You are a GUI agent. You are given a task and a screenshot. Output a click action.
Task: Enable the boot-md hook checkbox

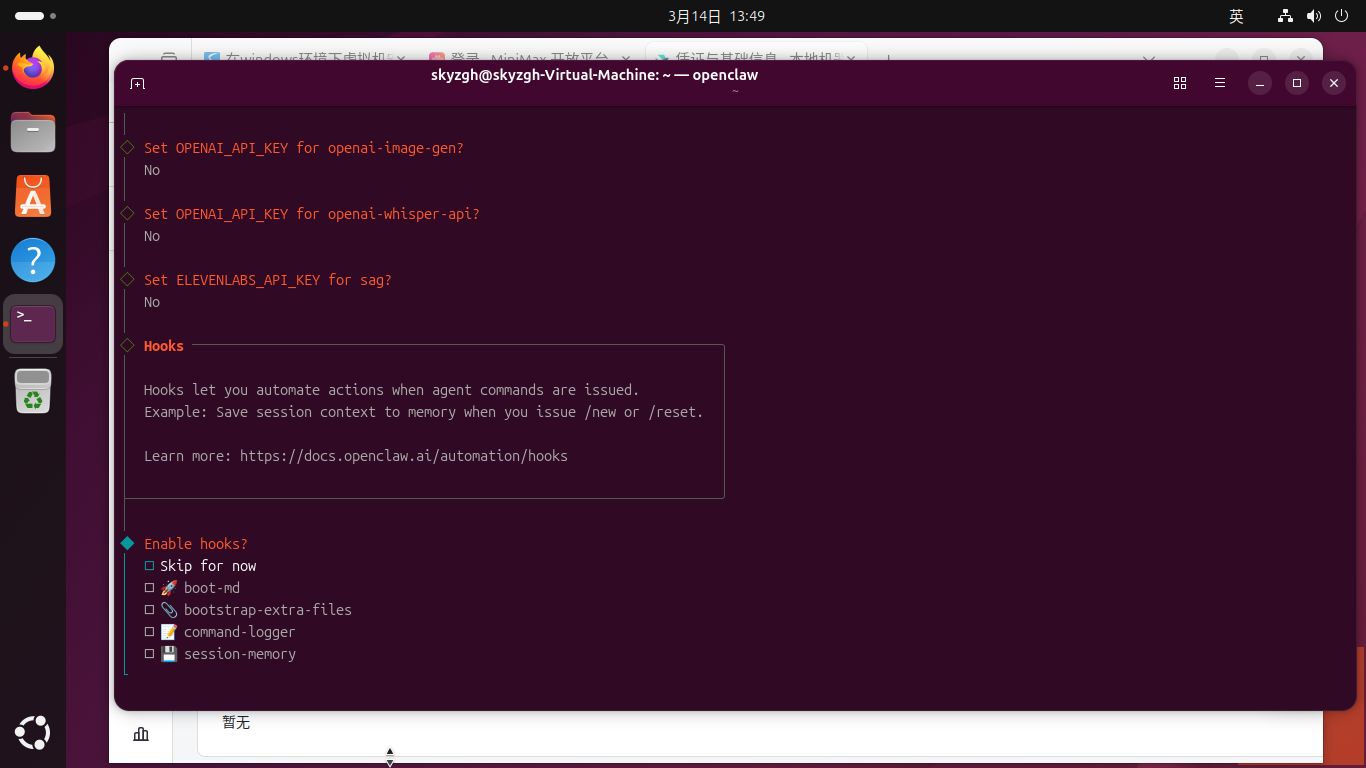point(150,588)
